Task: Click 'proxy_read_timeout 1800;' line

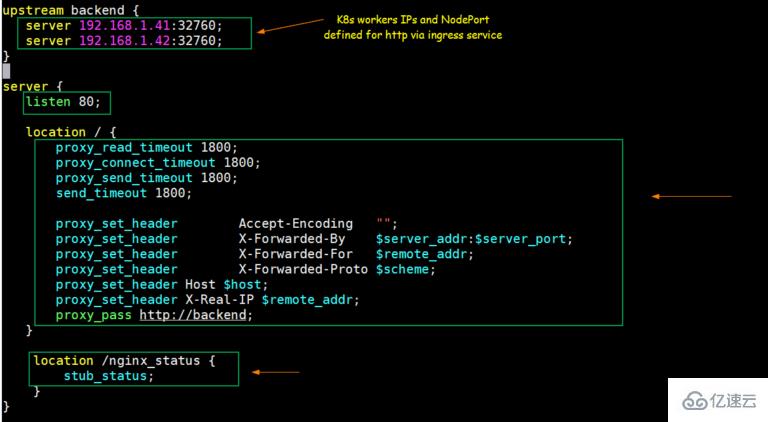Action: (146, 147)
